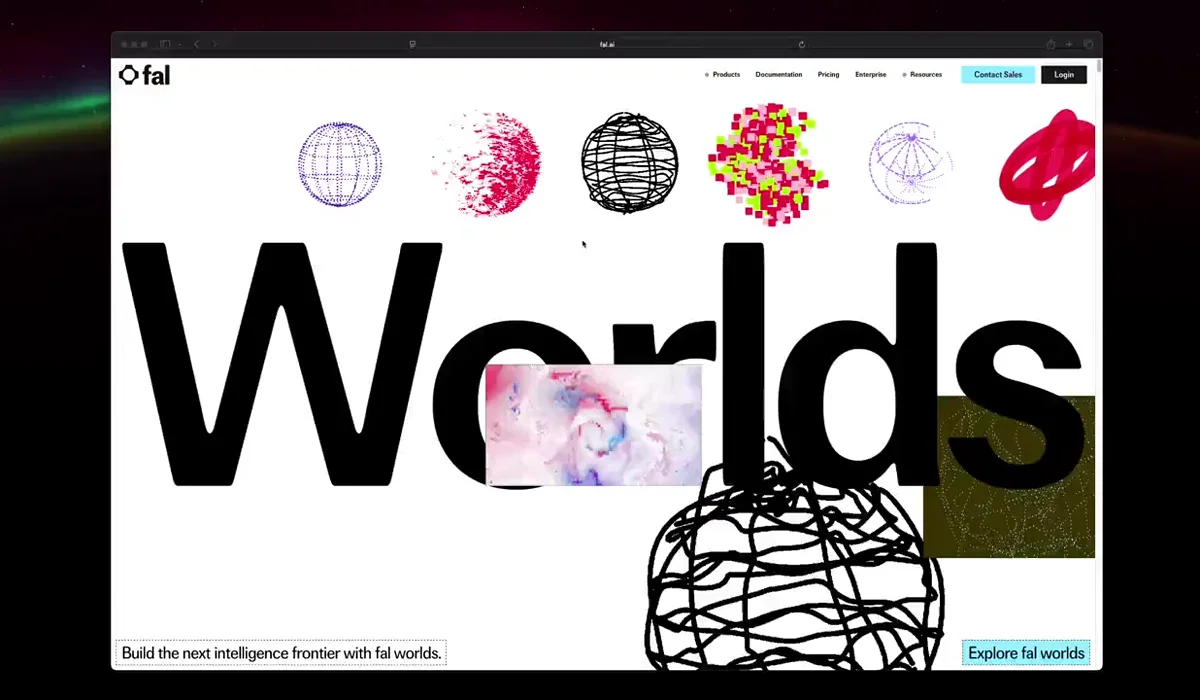The width and height of the screenshot is (1200, 700).
Task: Expand the Resources menu
Action: click(922, 75)
